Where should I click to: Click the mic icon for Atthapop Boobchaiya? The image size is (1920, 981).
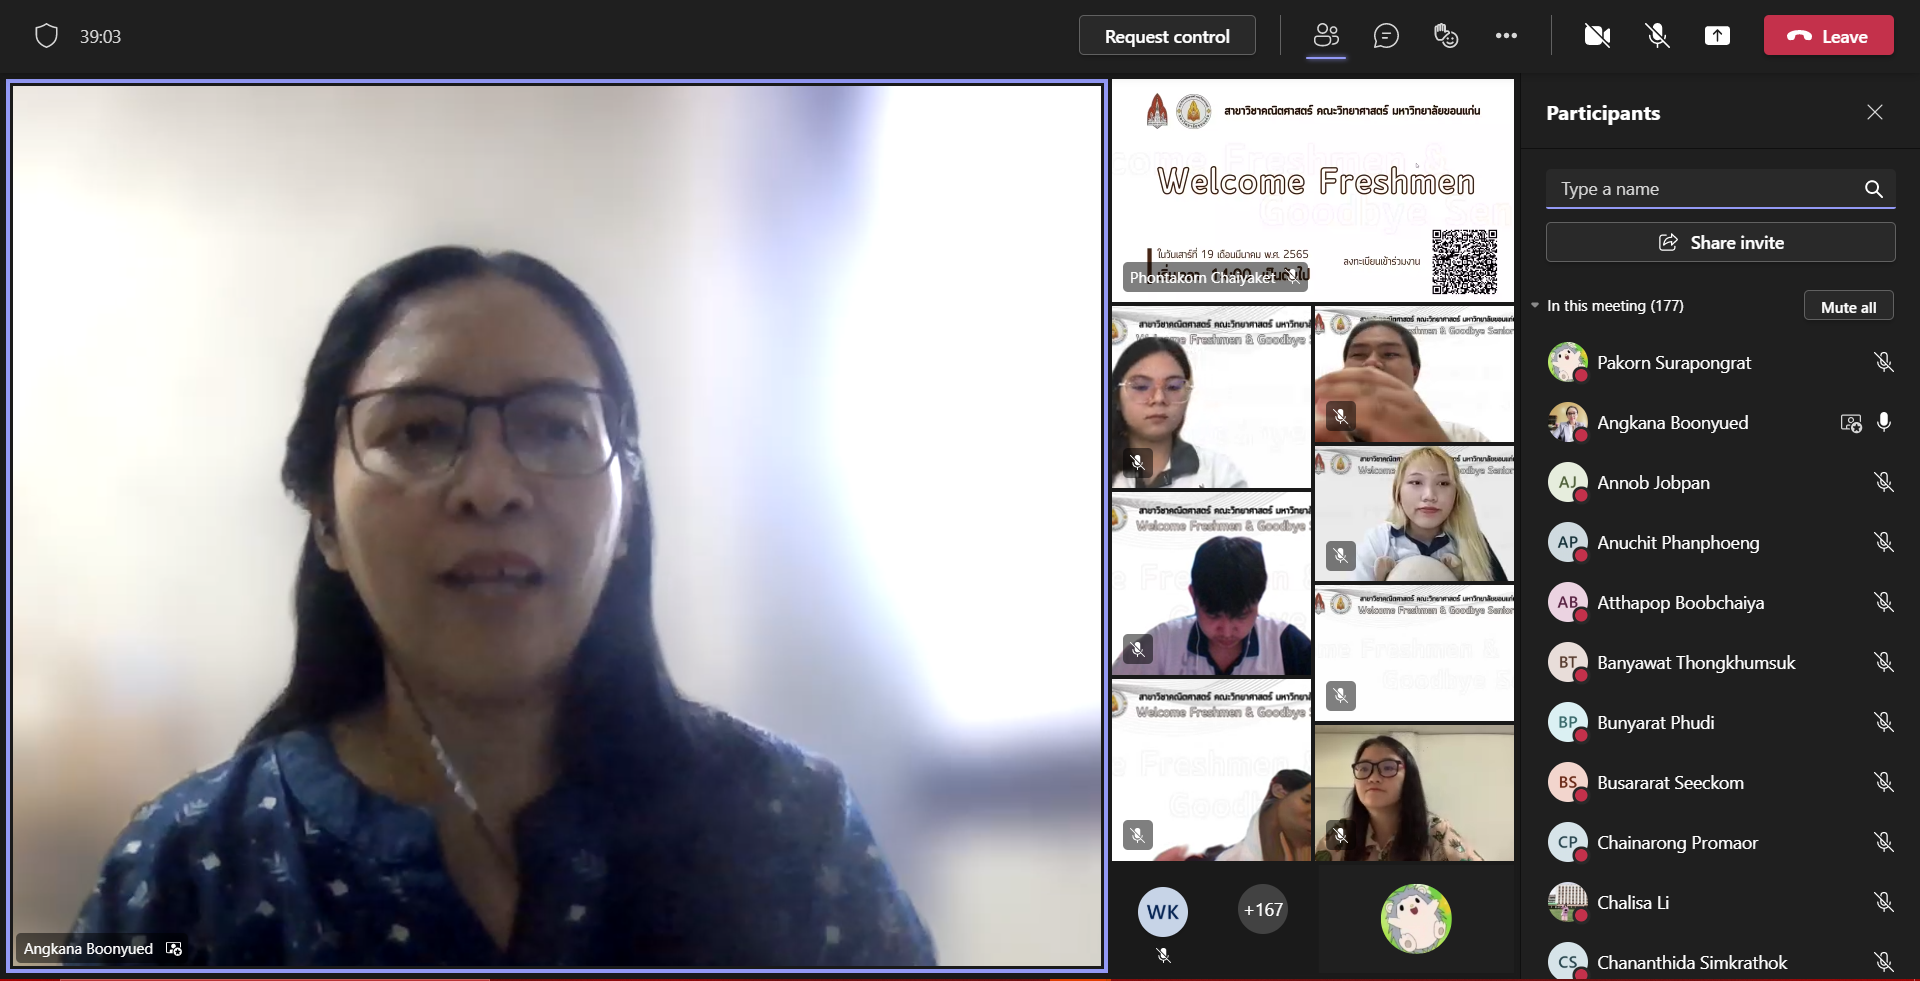click(1884, 602)
